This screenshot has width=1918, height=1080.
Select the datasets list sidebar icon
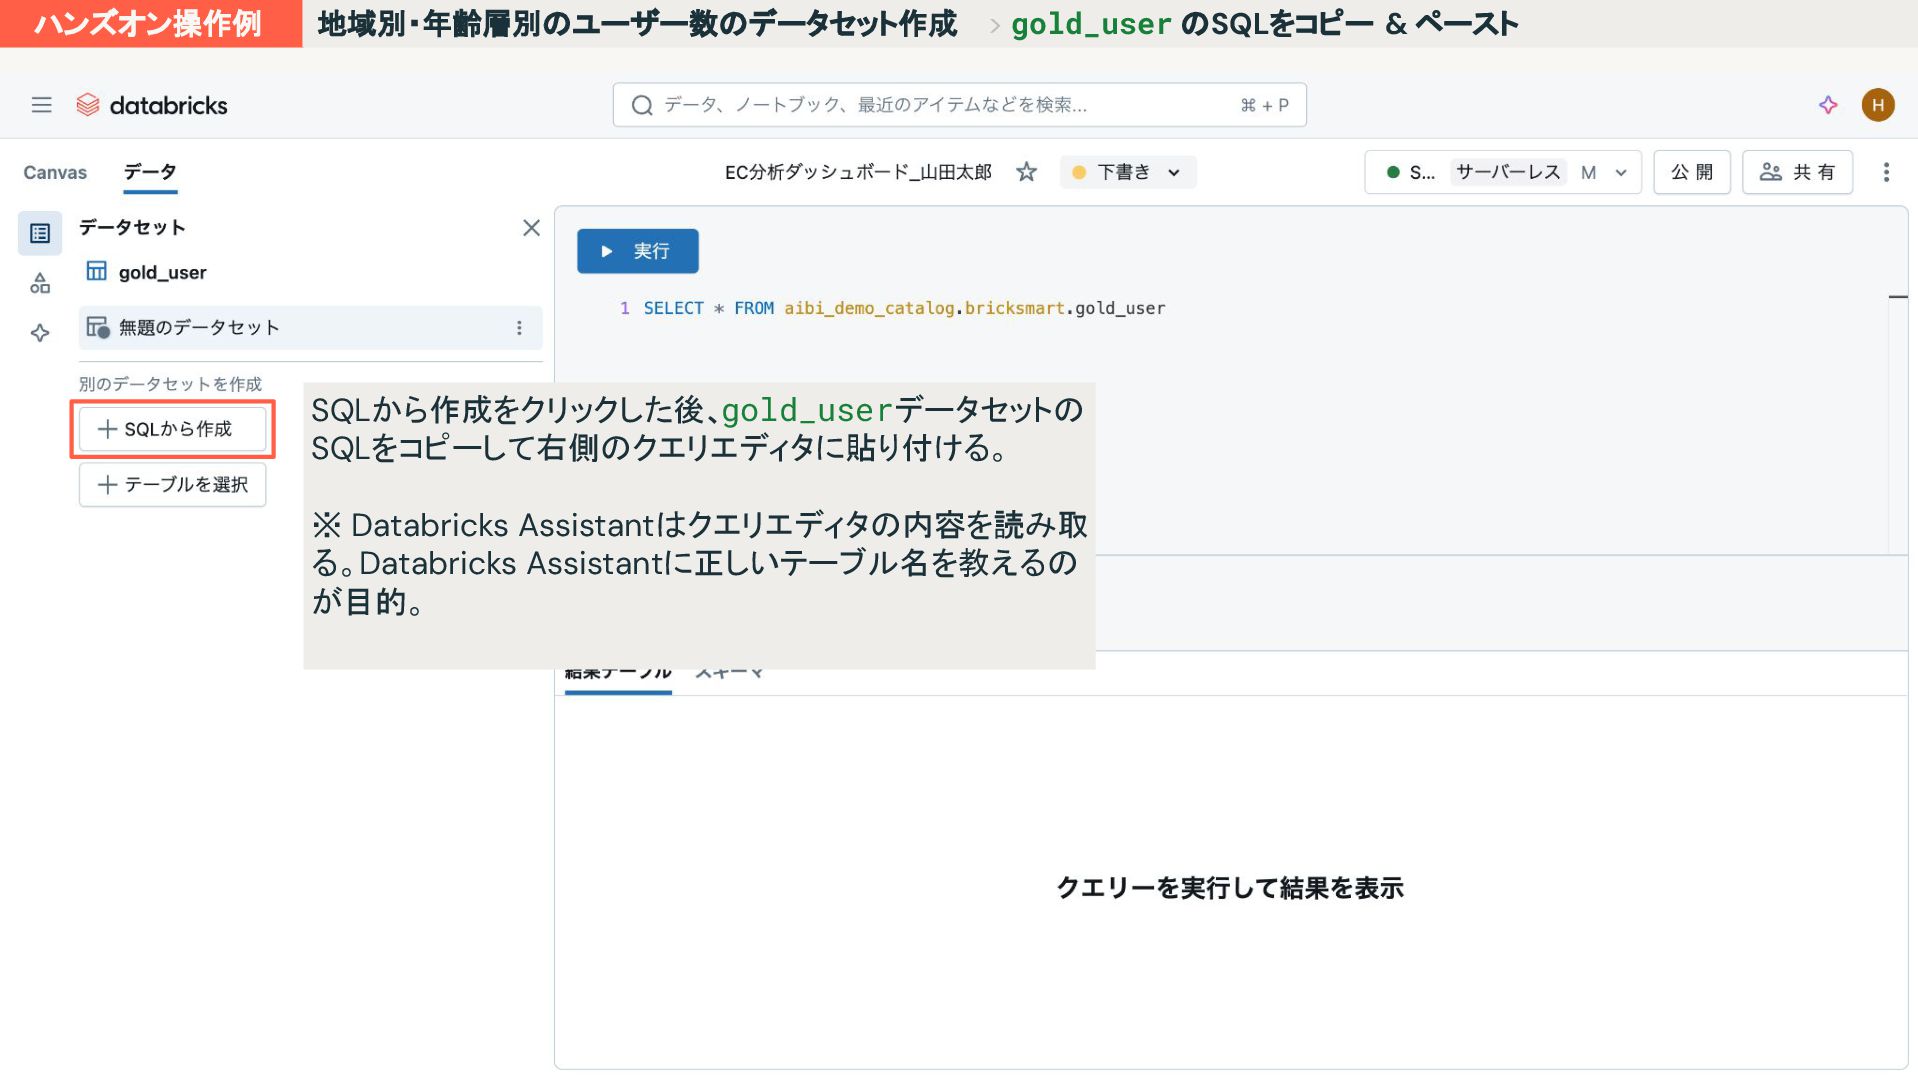(x=40, y=233)
